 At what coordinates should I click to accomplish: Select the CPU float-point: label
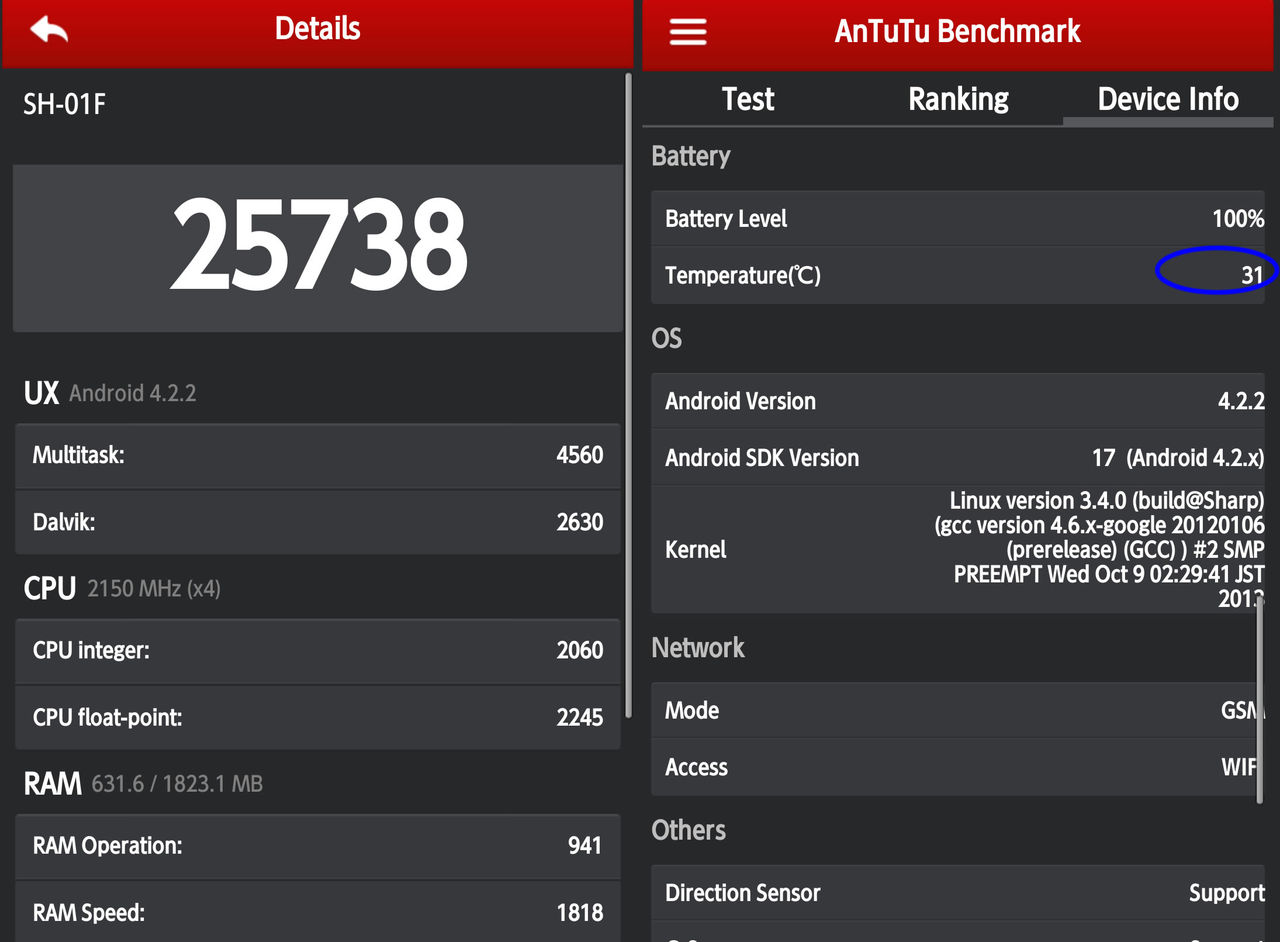(107, 717)
